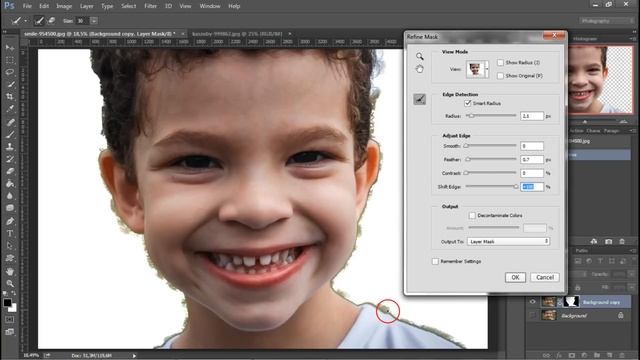Click the Zoom tool in Refine Mask dialog
The width and height of the screenshot is (640, 360).
420,56
